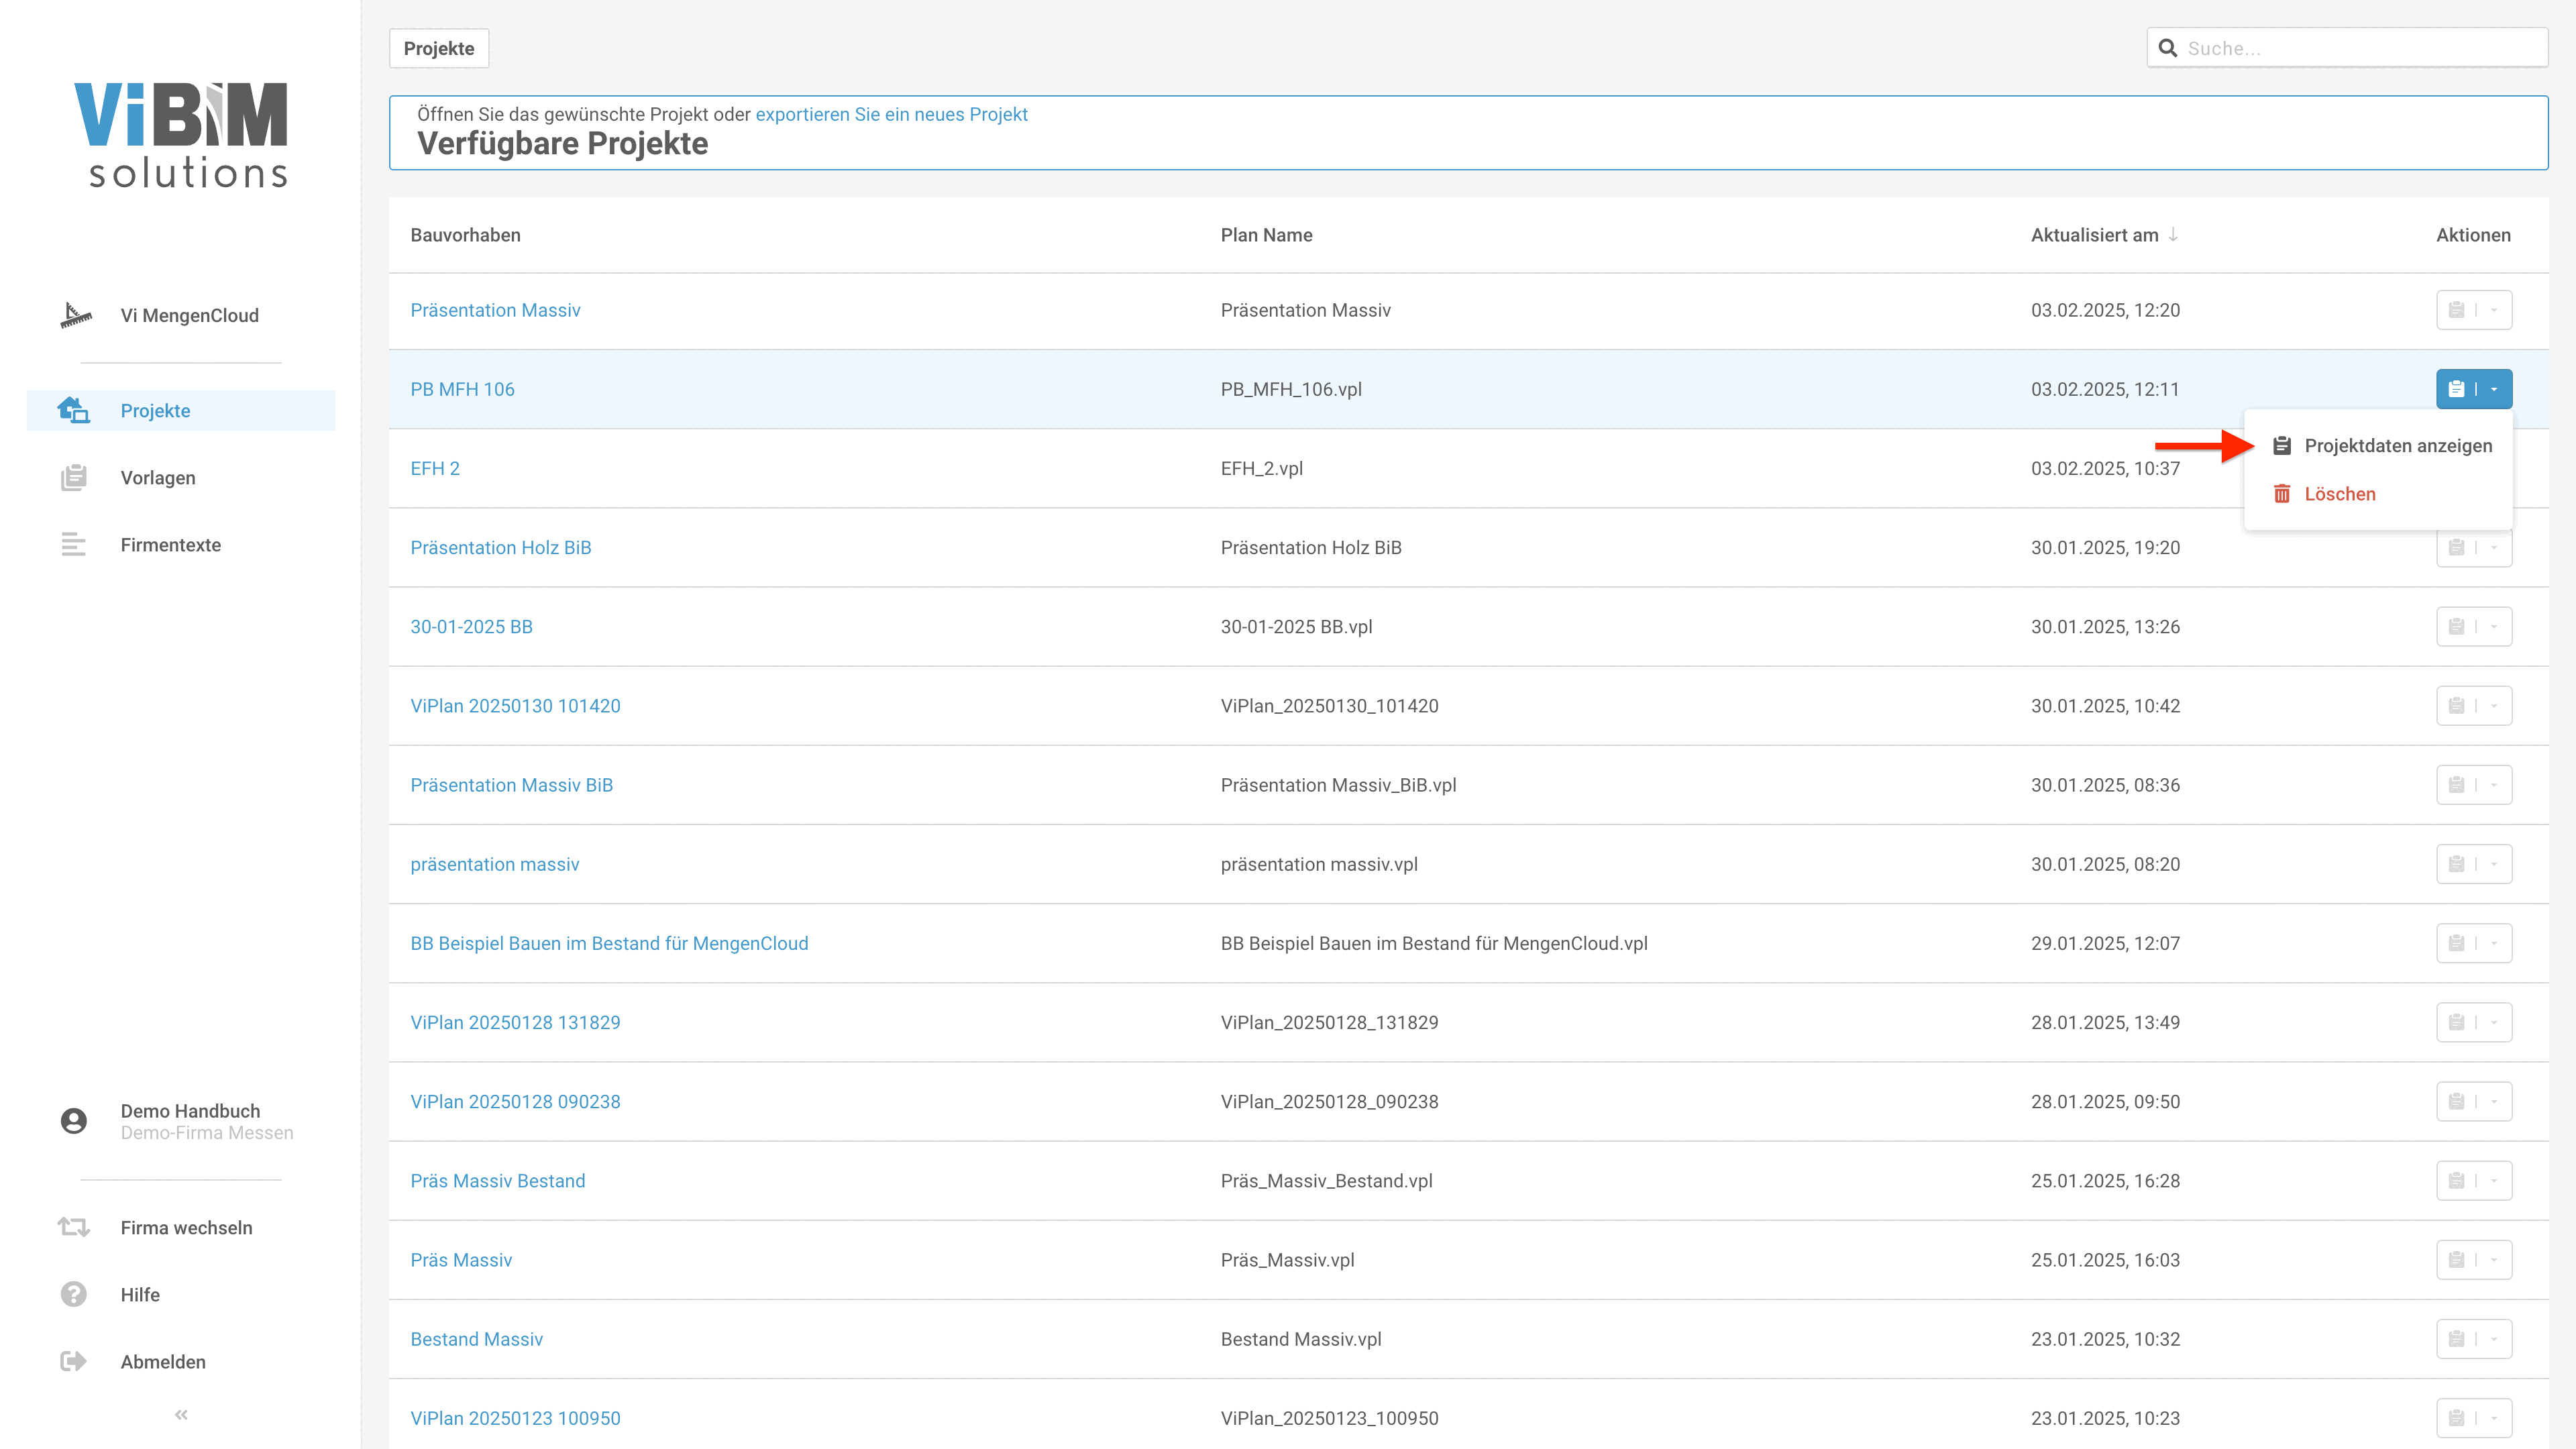The height and width of the screenshot is (1449, 2576).
Task: Click the Projekte breadcrumb button
Action: [438, 48]
